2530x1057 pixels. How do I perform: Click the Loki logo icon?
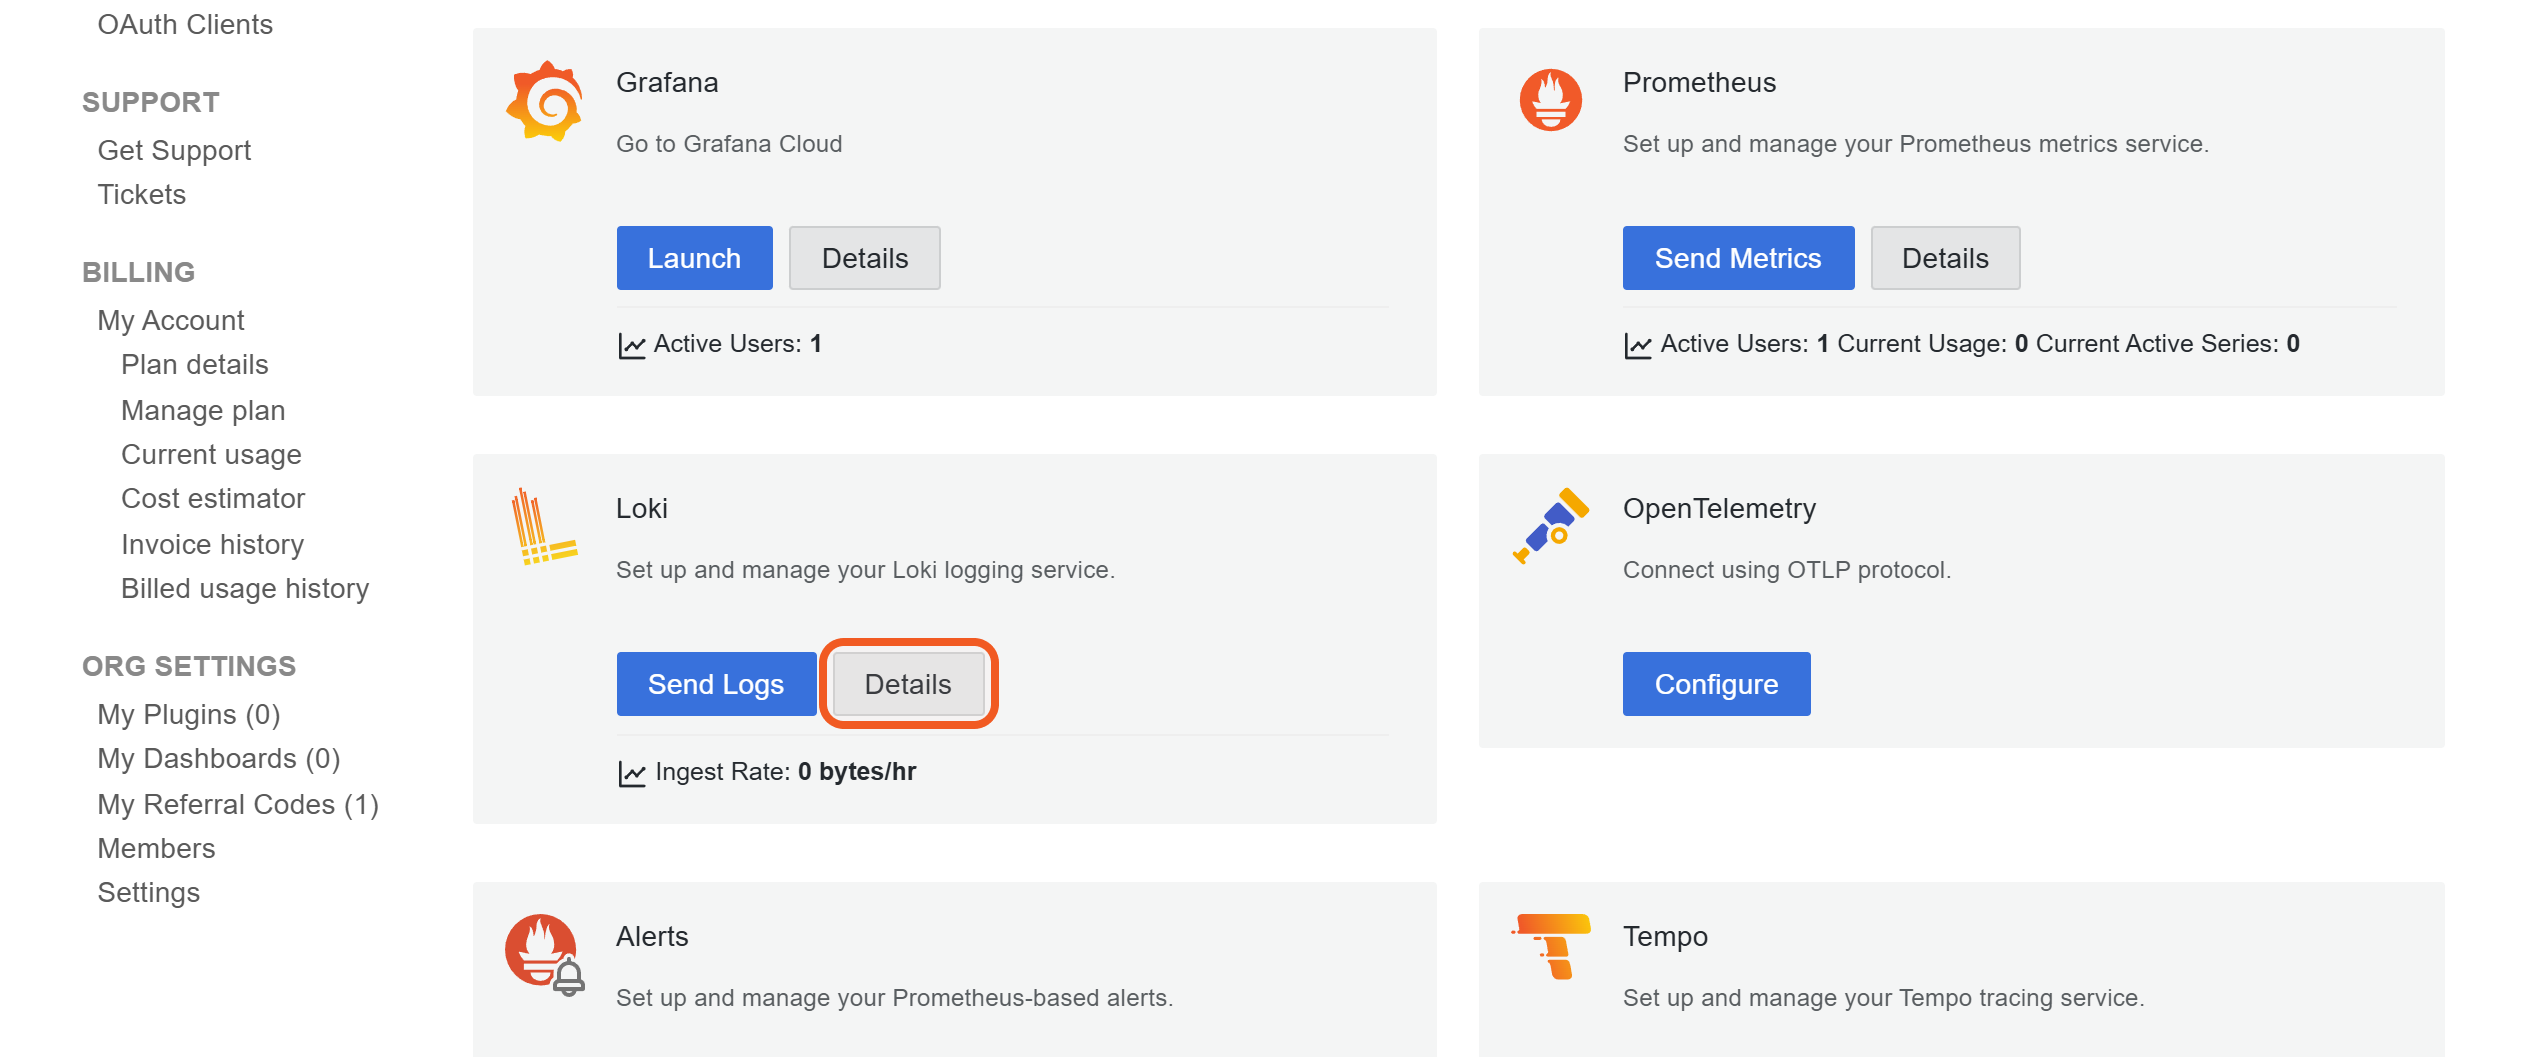coord(543,527)
